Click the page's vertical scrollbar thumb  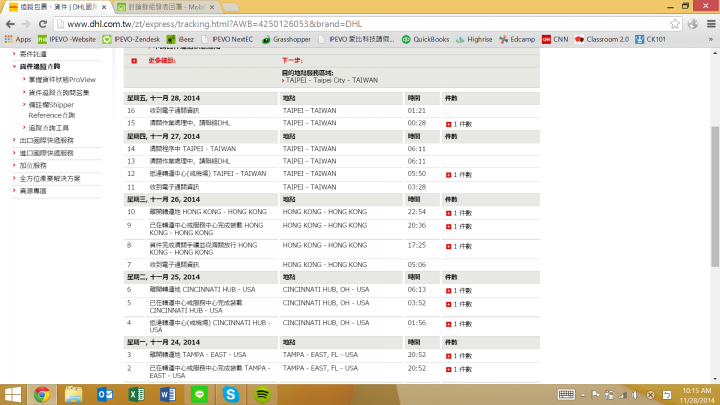[x=715, y=197]
